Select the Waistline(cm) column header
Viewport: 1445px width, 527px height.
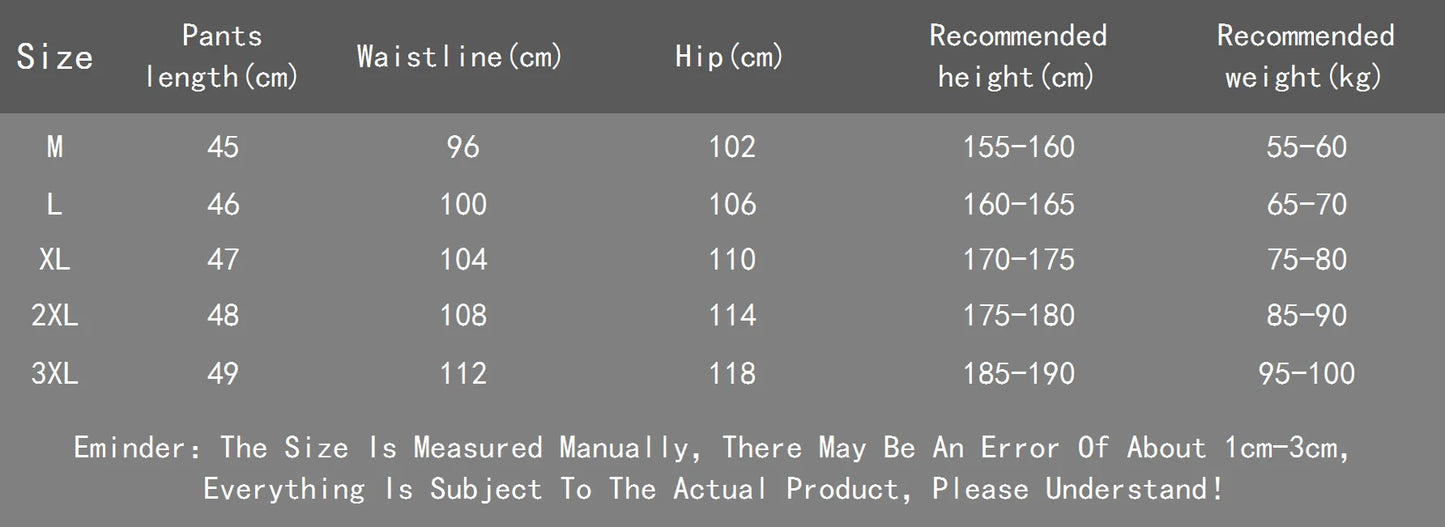click(460, 56)
